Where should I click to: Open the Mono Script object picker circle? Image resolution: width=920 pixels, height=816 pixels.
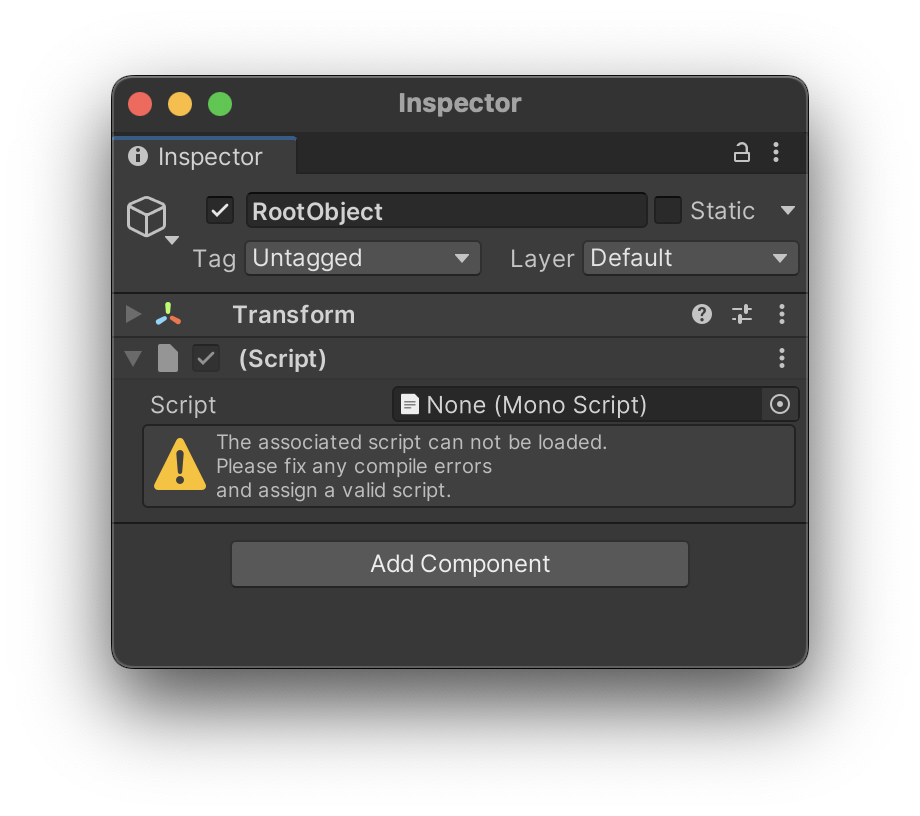tap(779, 404)
